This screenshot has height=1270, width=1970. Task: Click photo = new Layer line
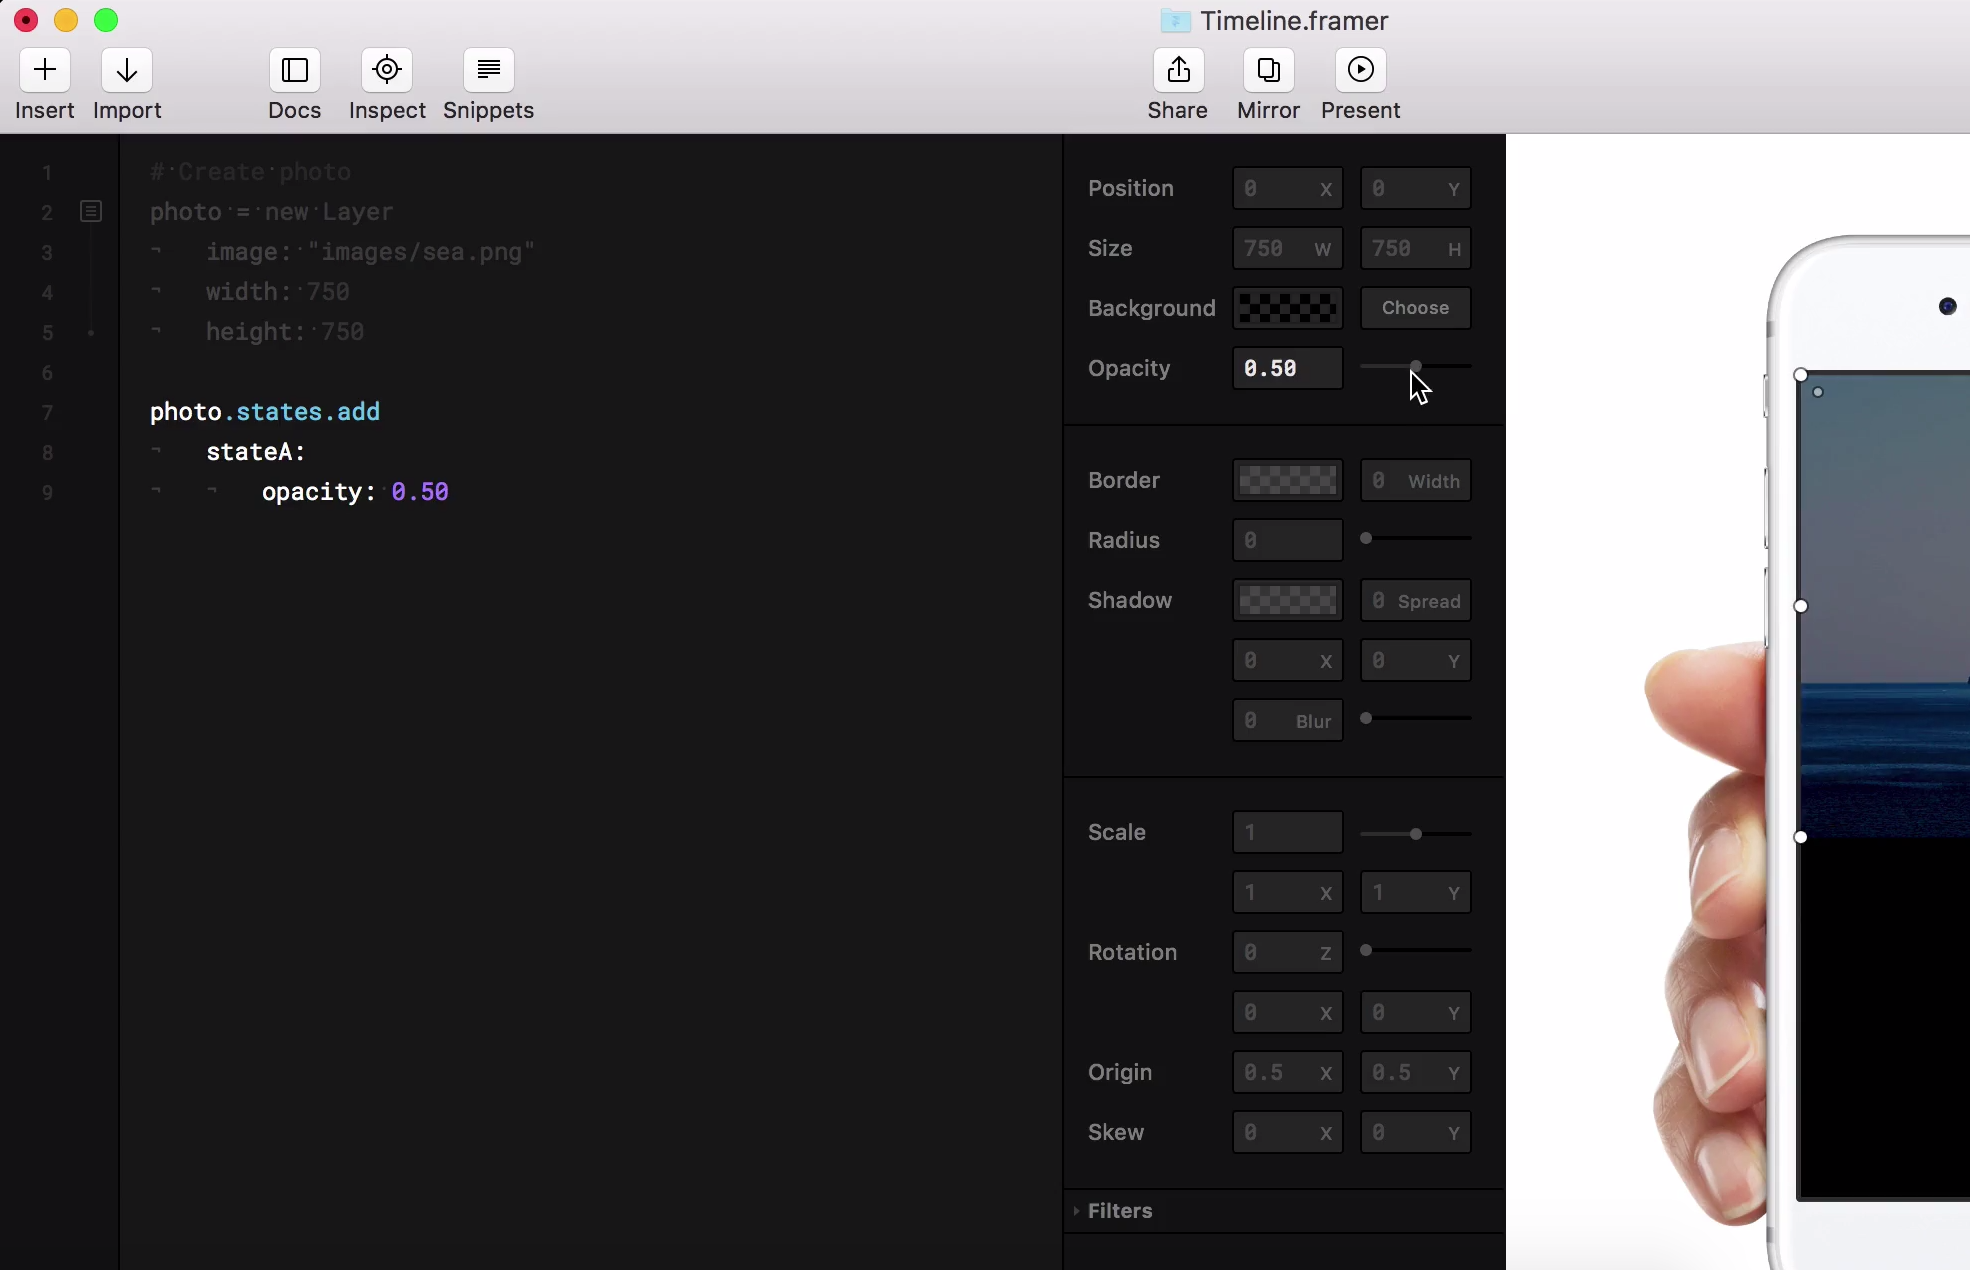tap(272, 212)
